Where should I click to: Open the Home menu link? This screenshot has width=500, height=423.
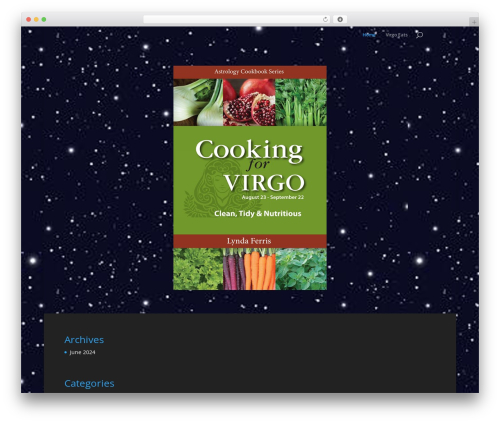click(x=369, y=35)
